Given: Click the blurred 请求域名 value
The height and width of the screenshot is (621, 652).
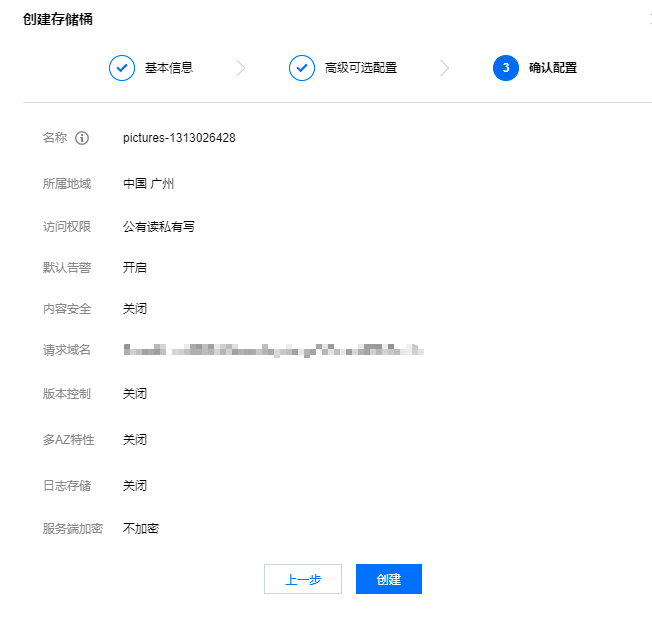Looking at the screenshot, I should (273, 350).
